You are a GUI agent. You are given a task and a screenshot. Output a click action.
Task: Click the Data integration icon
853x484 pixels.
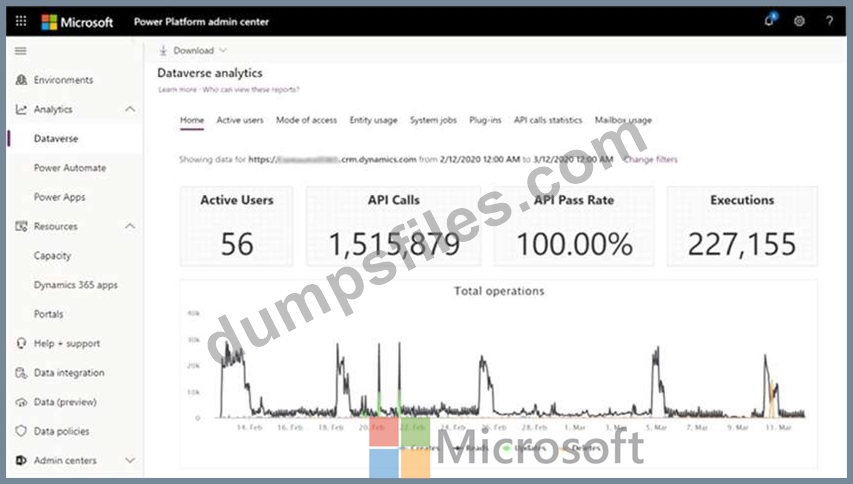pyautogui.click(x=21, y=373)
